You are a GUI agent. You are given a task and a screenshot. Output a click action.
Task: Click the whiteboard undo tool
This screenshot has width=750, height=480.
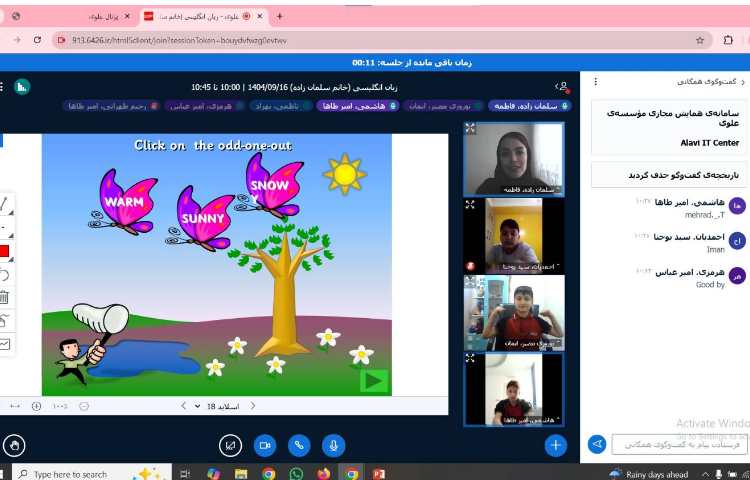point(4,275)
